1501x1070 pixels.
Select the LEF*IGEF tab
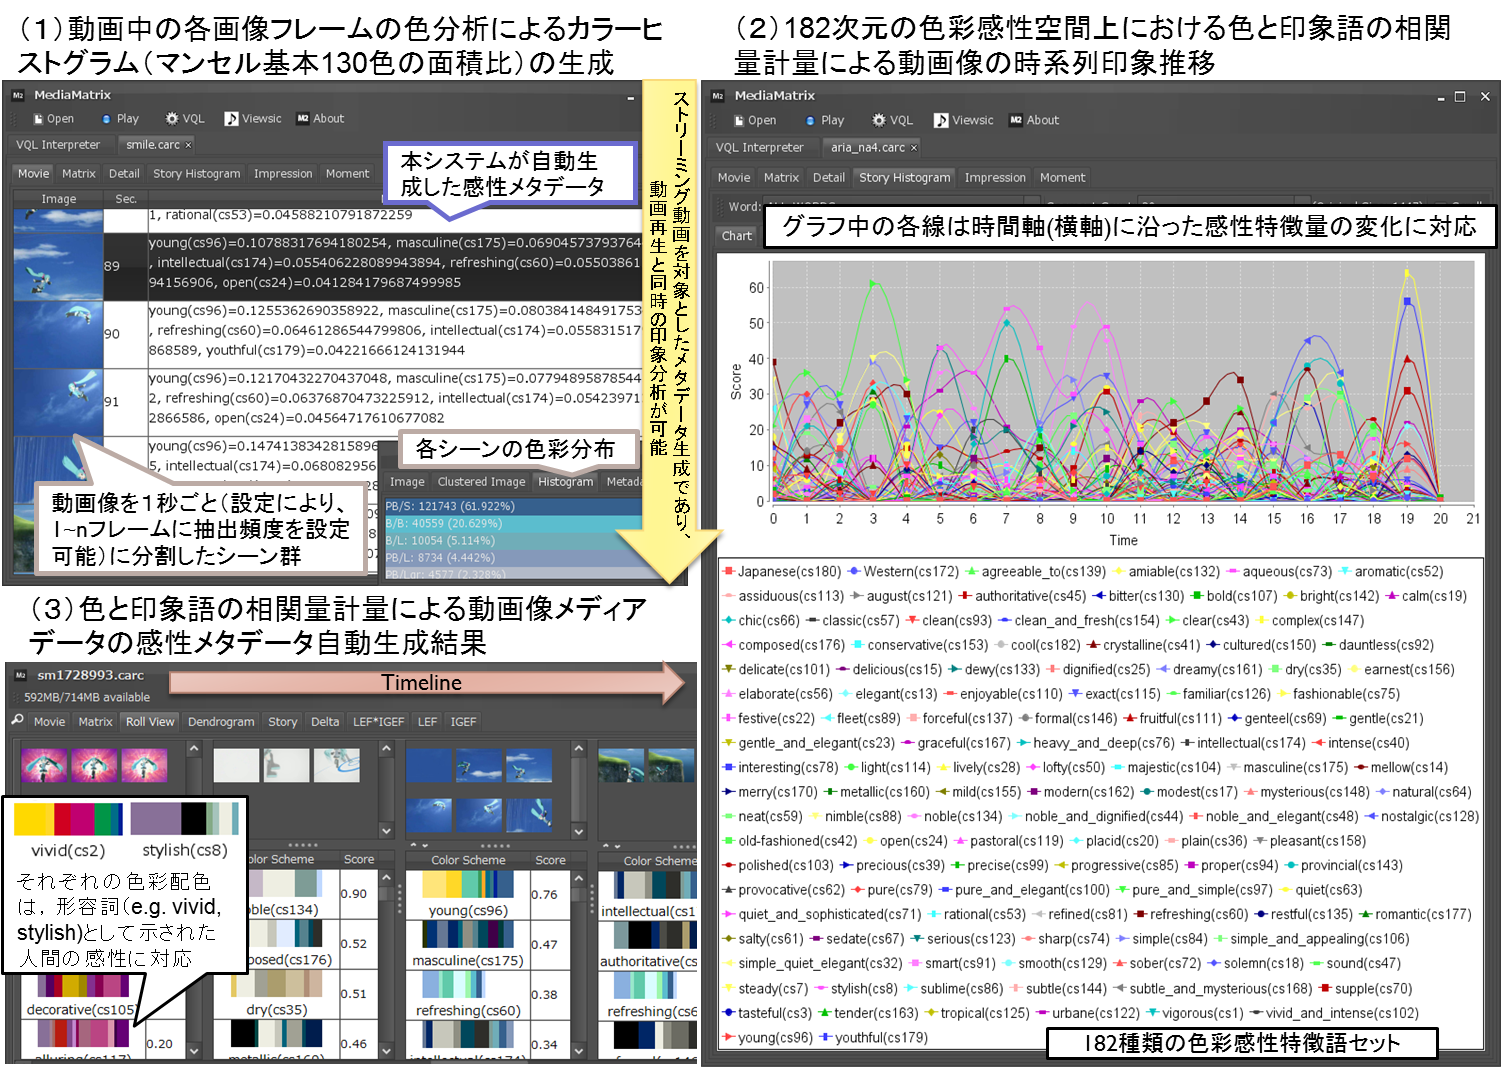pos(378,722)
